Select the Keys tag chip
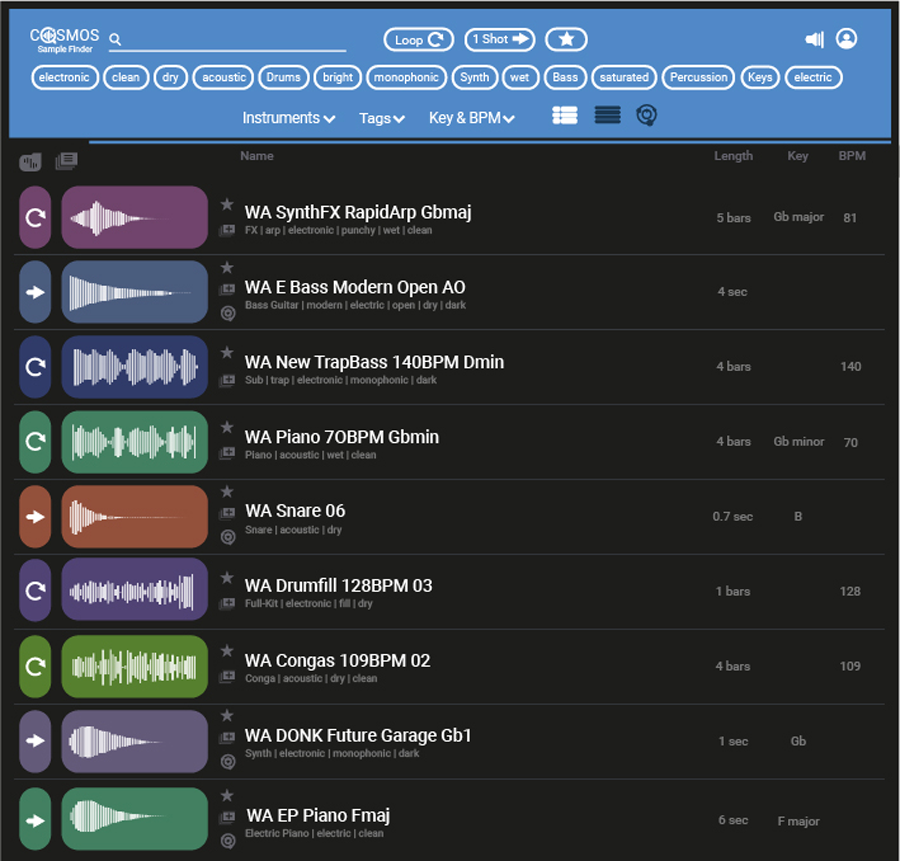This screenshot has height=861, width=900. click(760, 77)
